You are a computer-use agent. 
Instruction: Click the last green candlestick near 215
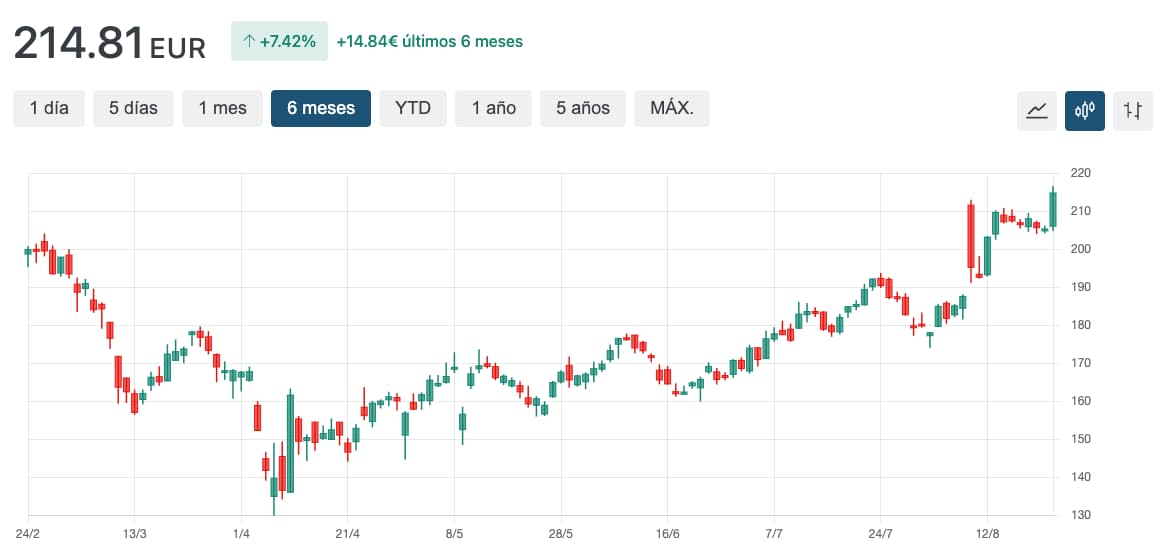click(1053, 209)
